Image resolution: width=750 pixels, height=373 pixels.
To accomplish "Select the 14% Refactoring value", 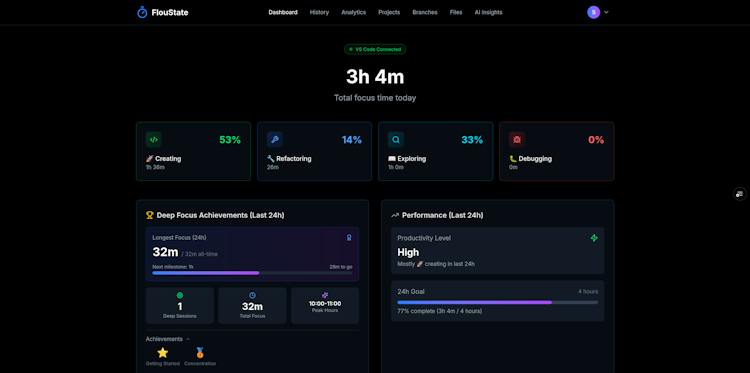I will (352, 140).
